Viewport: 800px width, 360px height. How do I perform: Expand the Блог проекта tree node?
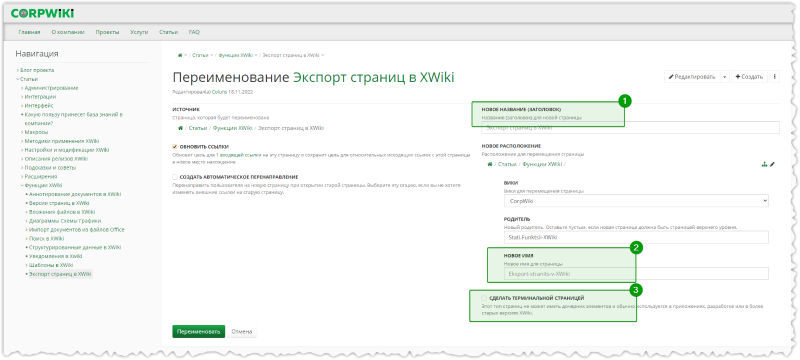pyautogui.click(x=17, y=70)
